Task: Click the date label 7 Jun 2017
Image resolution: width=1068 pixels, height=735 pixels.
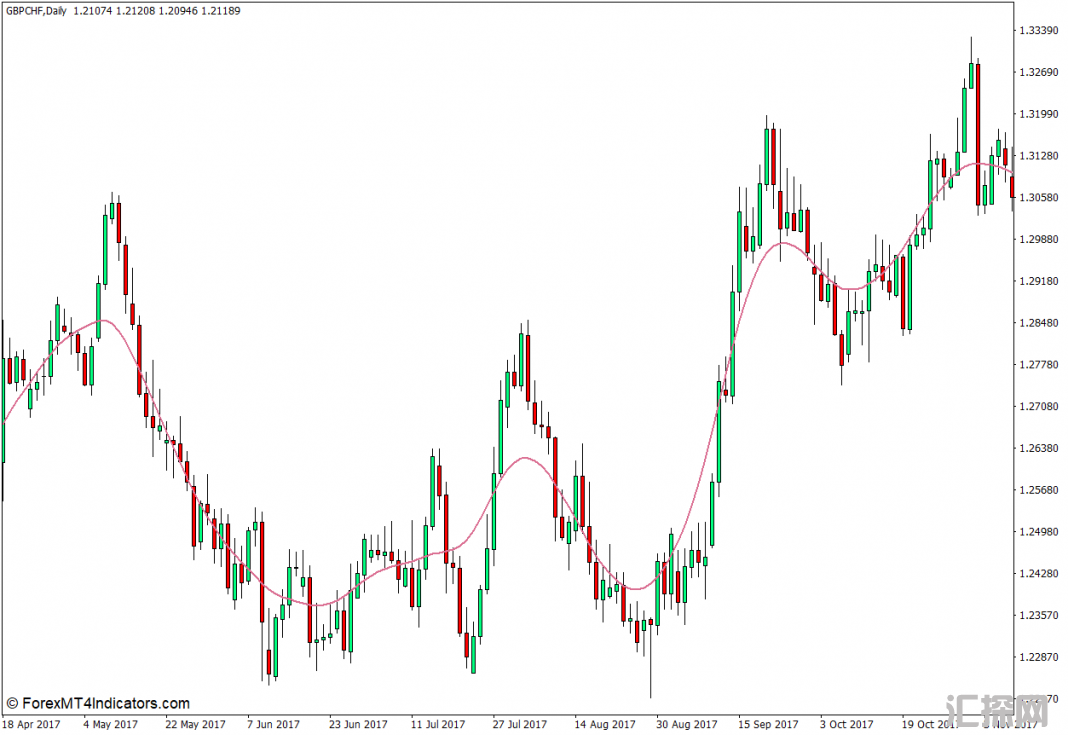Action: (273, 724)
